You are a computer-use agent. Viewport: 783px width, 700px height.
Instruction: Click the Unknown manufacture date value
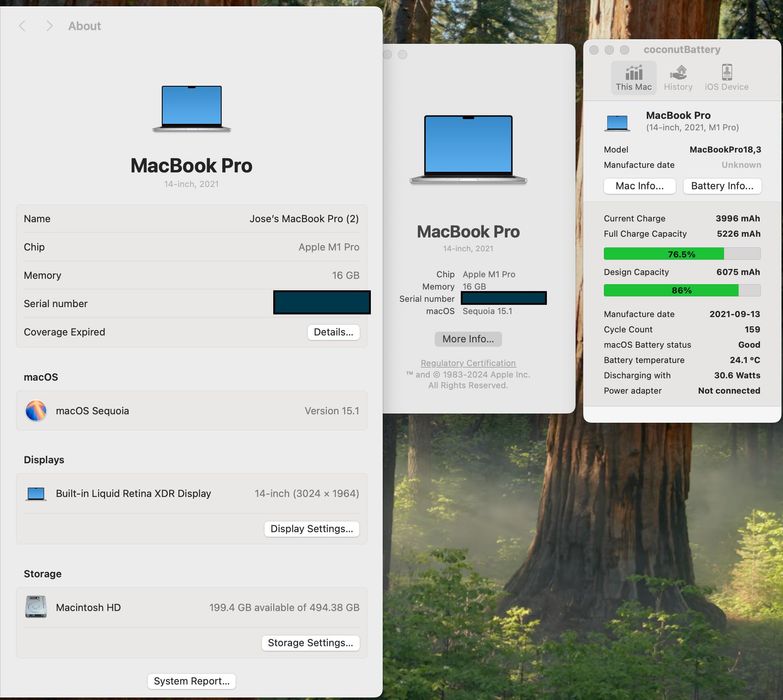tap(741, 165)
